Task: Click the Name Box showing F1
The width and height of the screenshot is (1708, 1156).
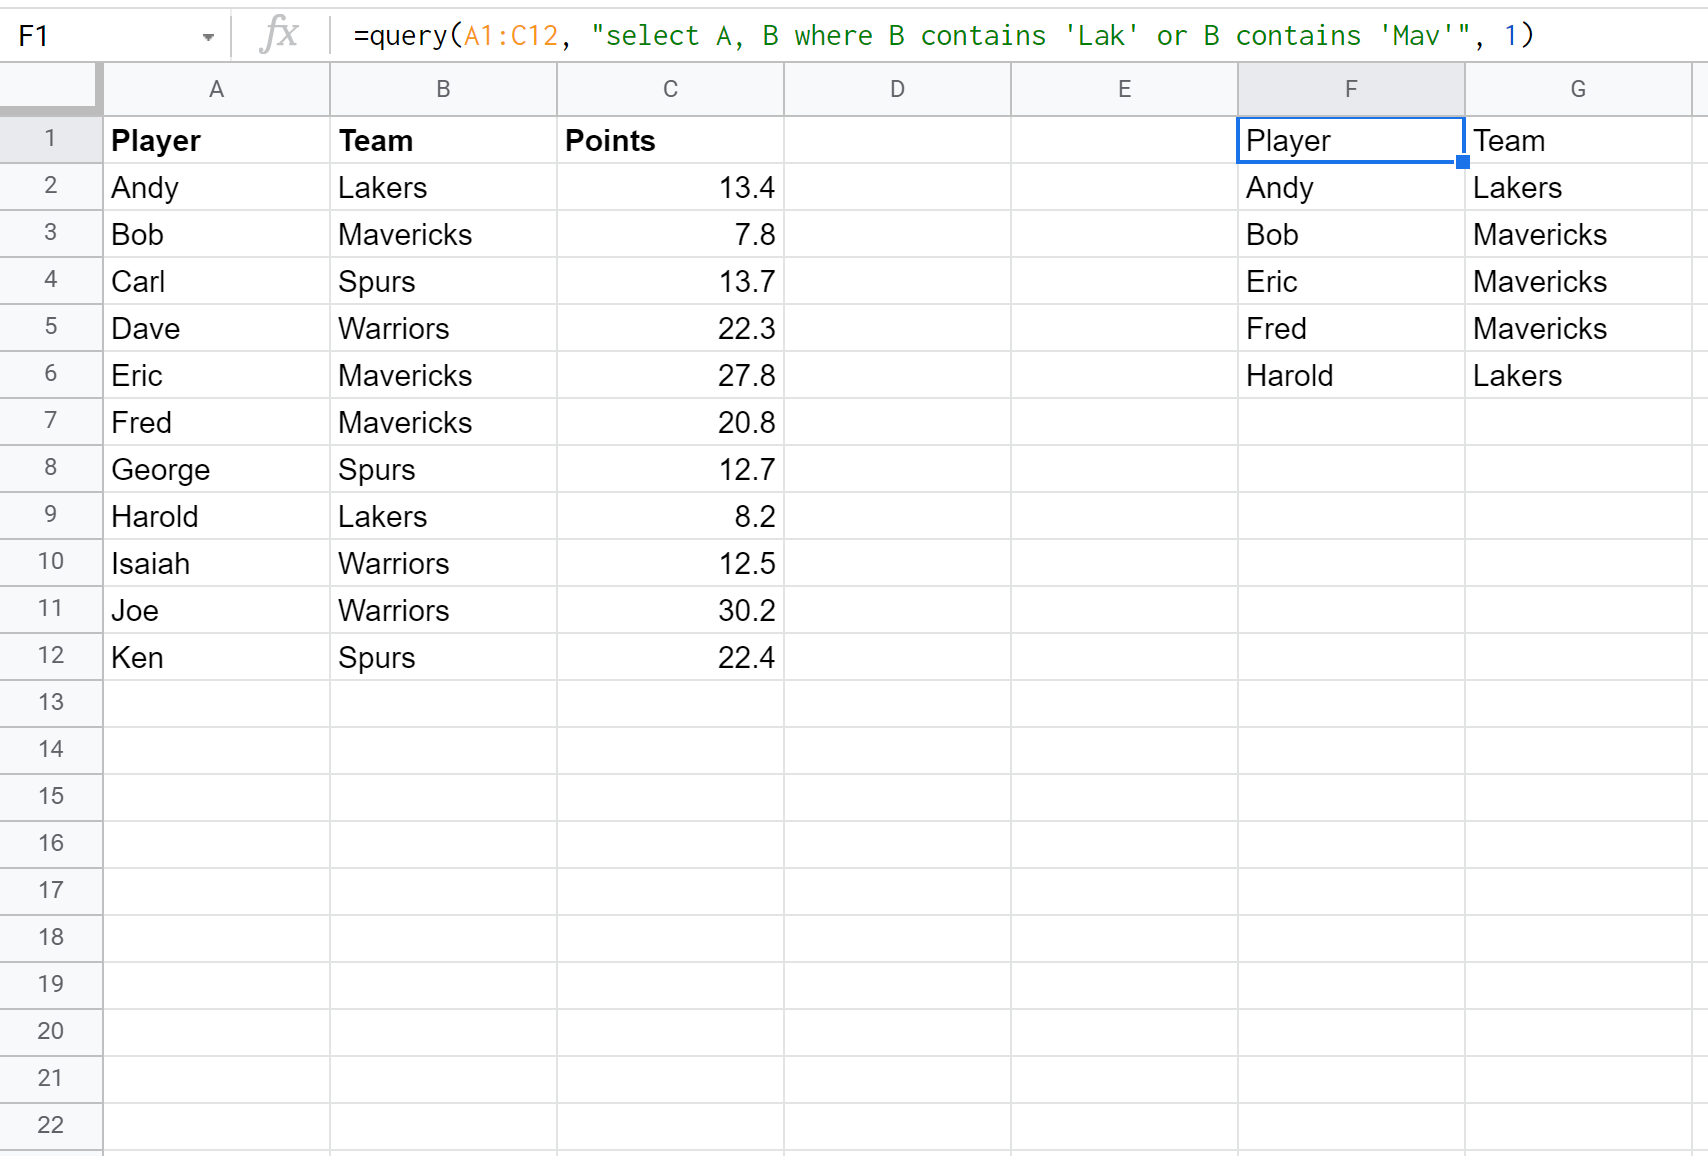Action: point(100,36)
